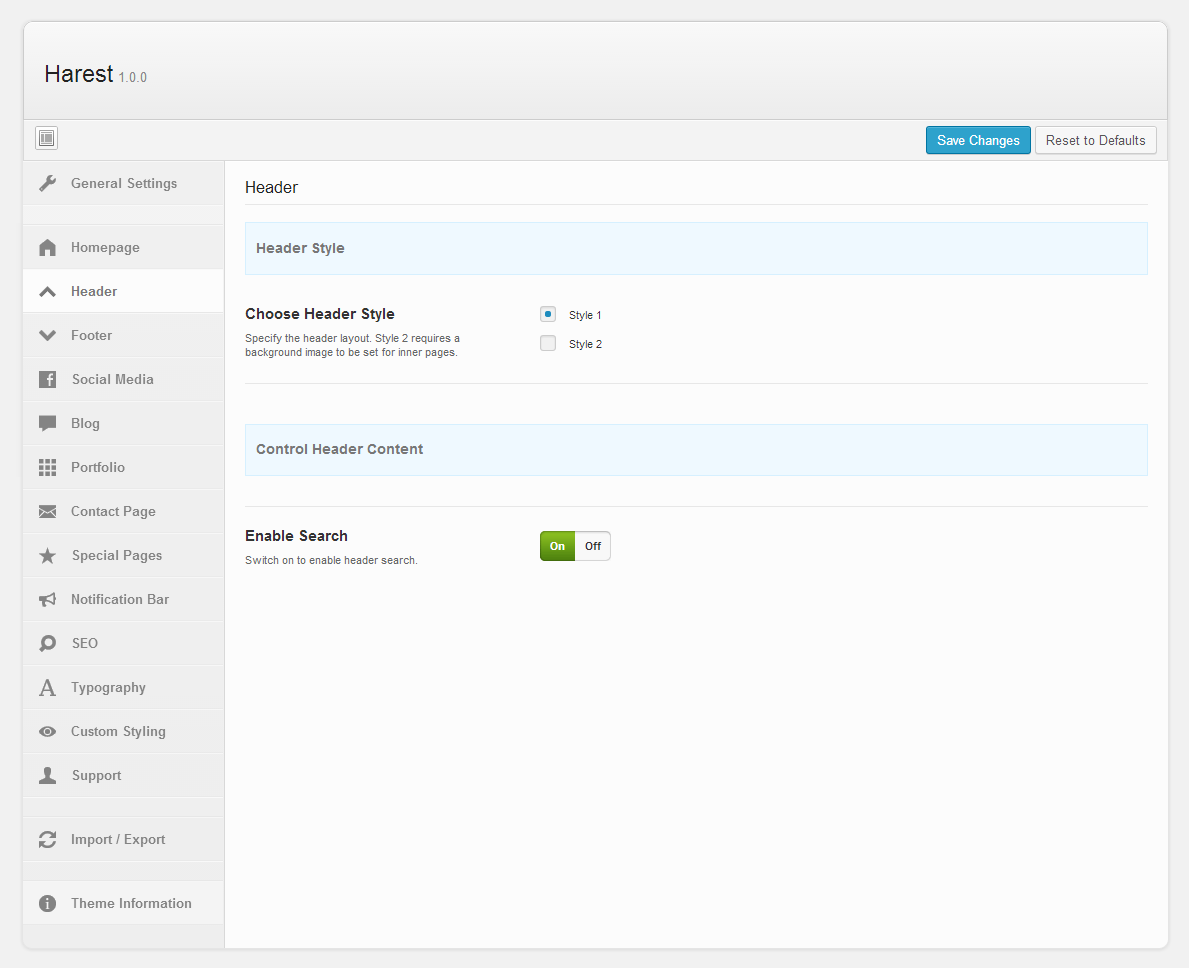Select the Style 1 radio option
This screenshot has width=1189, height=968.
(x=548, y=314)
